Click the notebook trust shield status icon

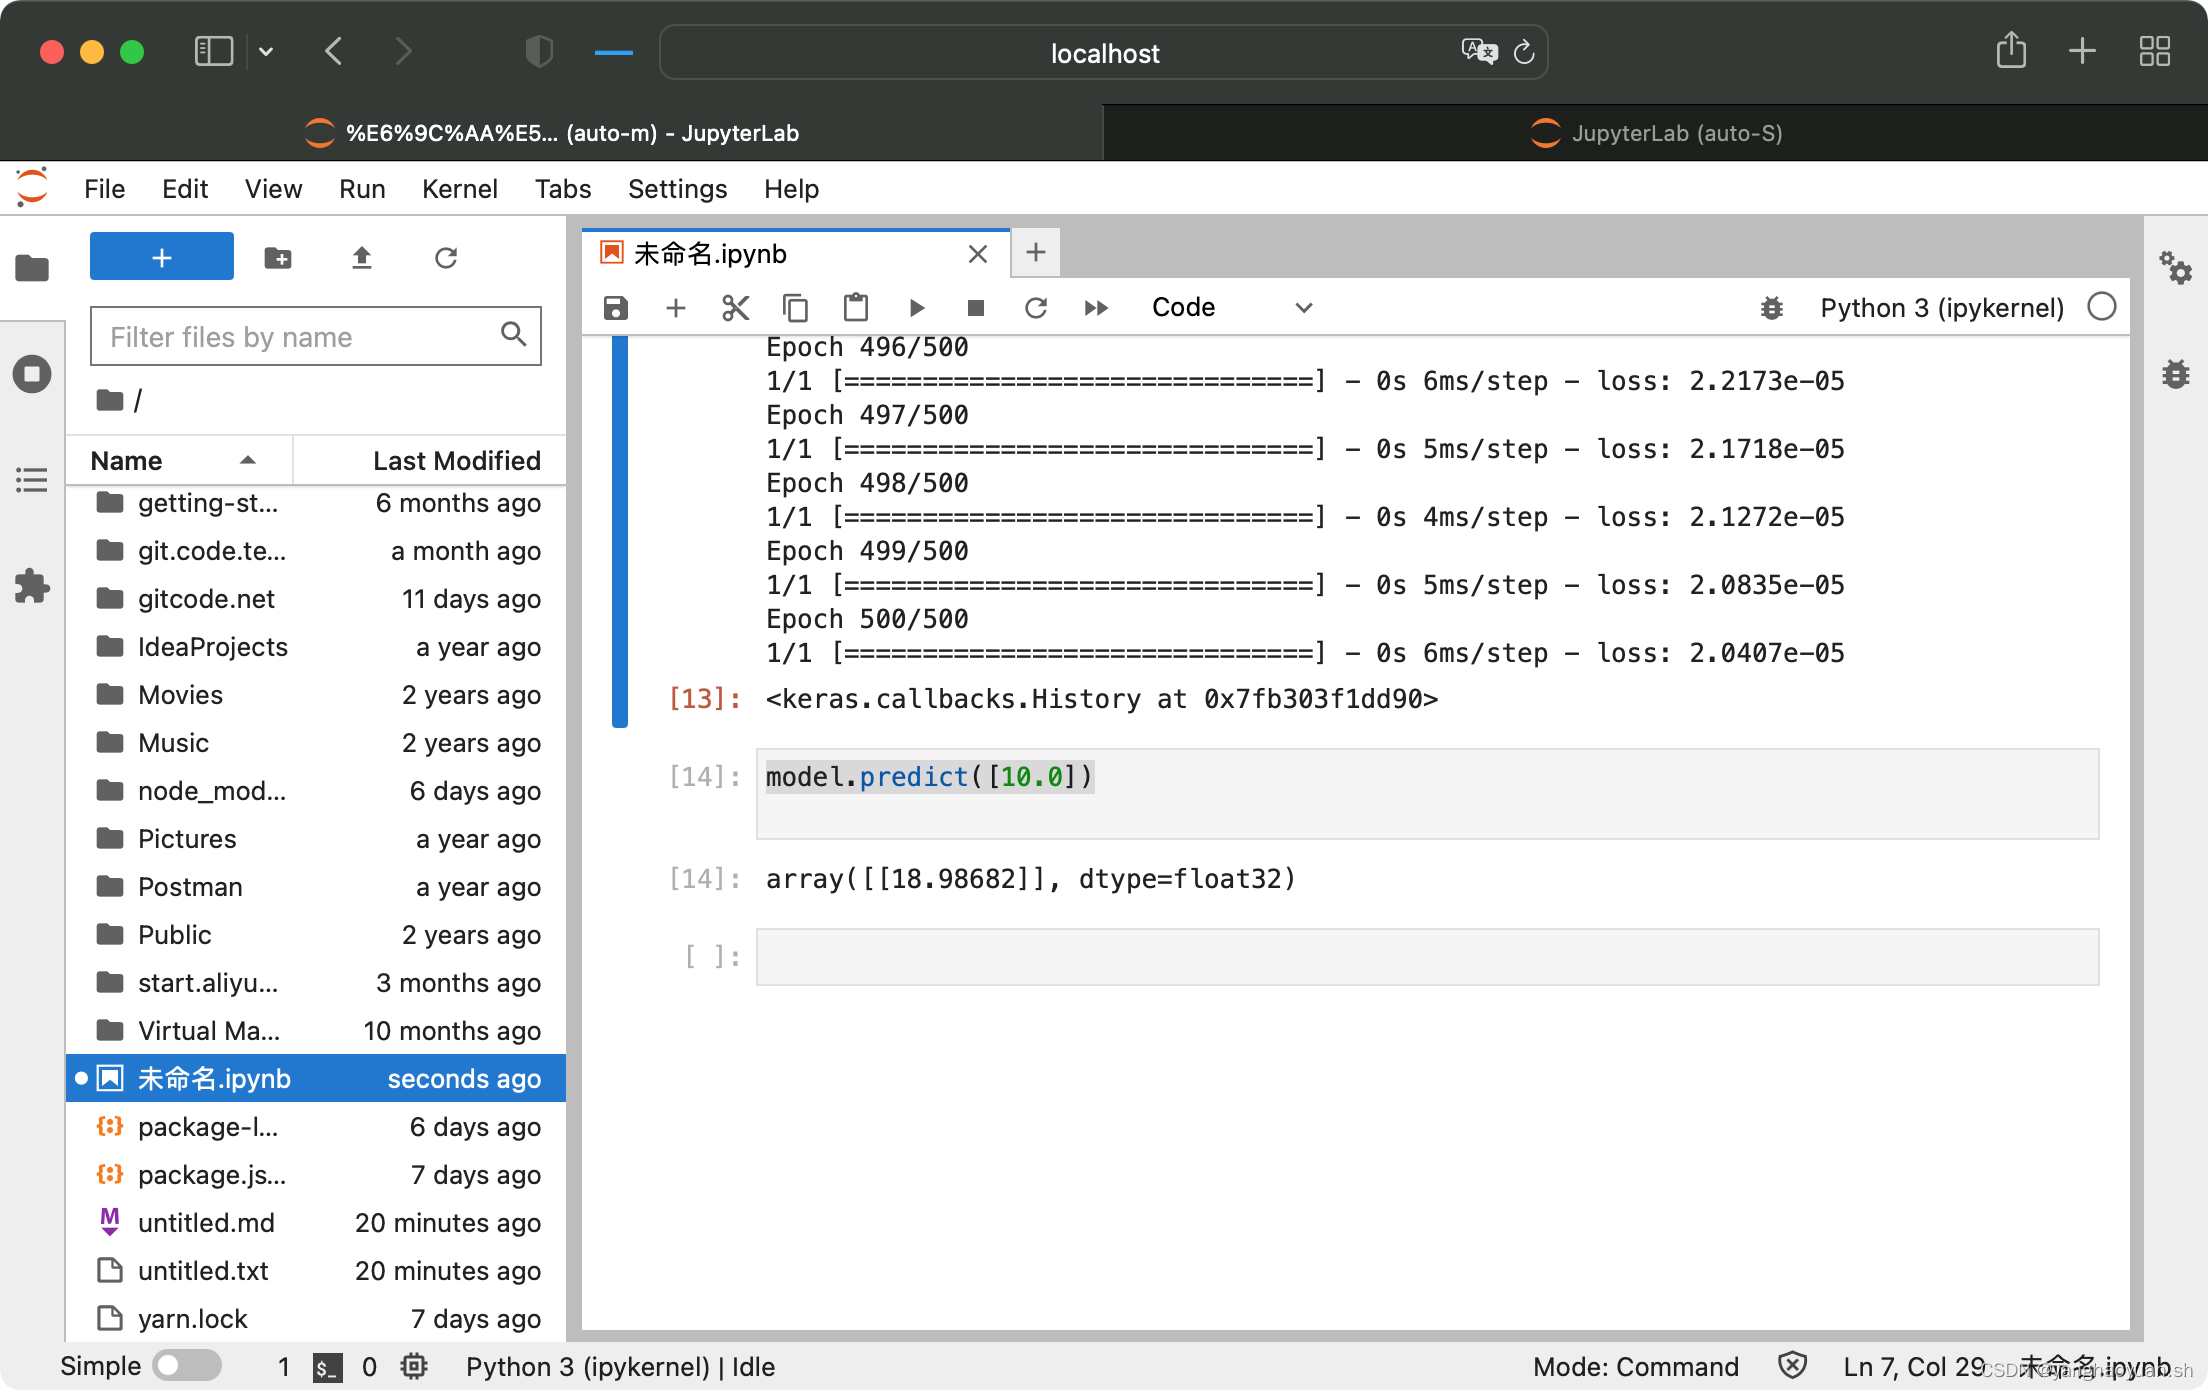[x=1793, y=1366]
